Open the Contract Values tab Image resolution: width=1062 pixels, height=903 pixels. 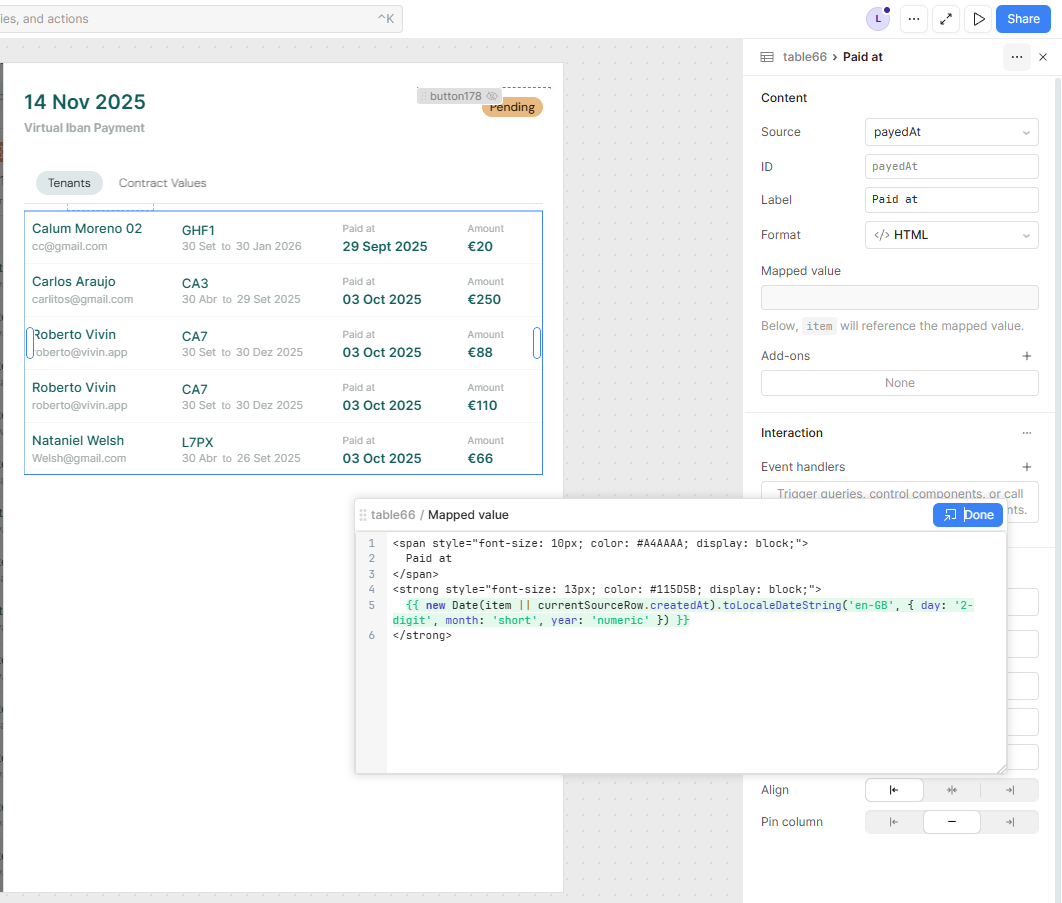[162, 183]
